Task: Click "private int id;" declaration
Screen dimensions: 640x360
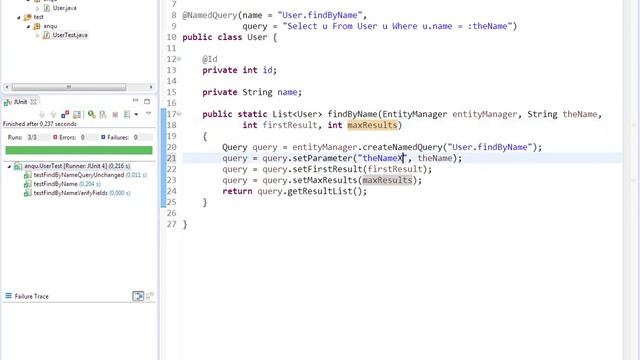Action: click(x=239, y=70)
